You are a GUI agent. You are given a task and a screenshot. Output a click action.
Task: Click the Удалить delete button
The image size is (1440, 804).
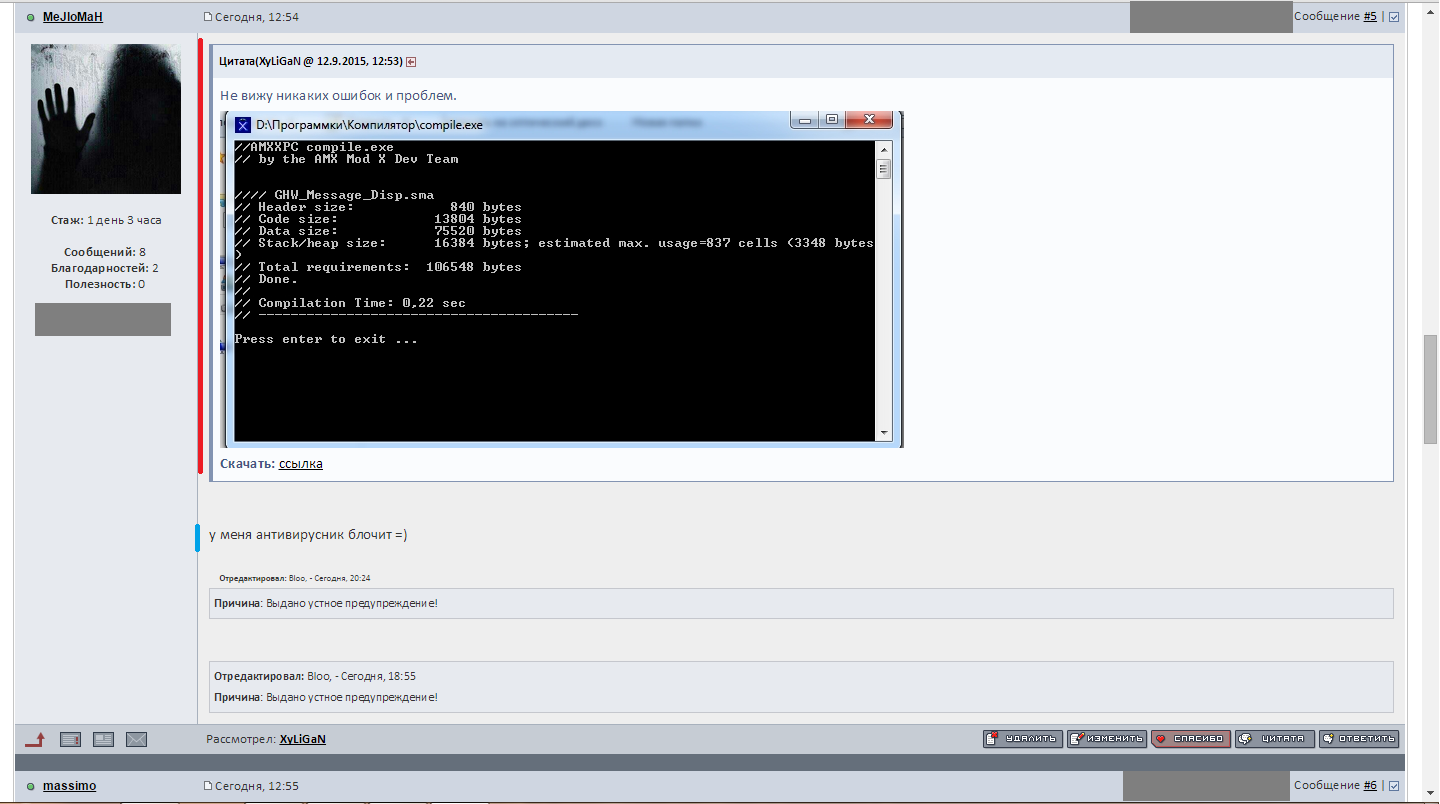[1023, 739]
